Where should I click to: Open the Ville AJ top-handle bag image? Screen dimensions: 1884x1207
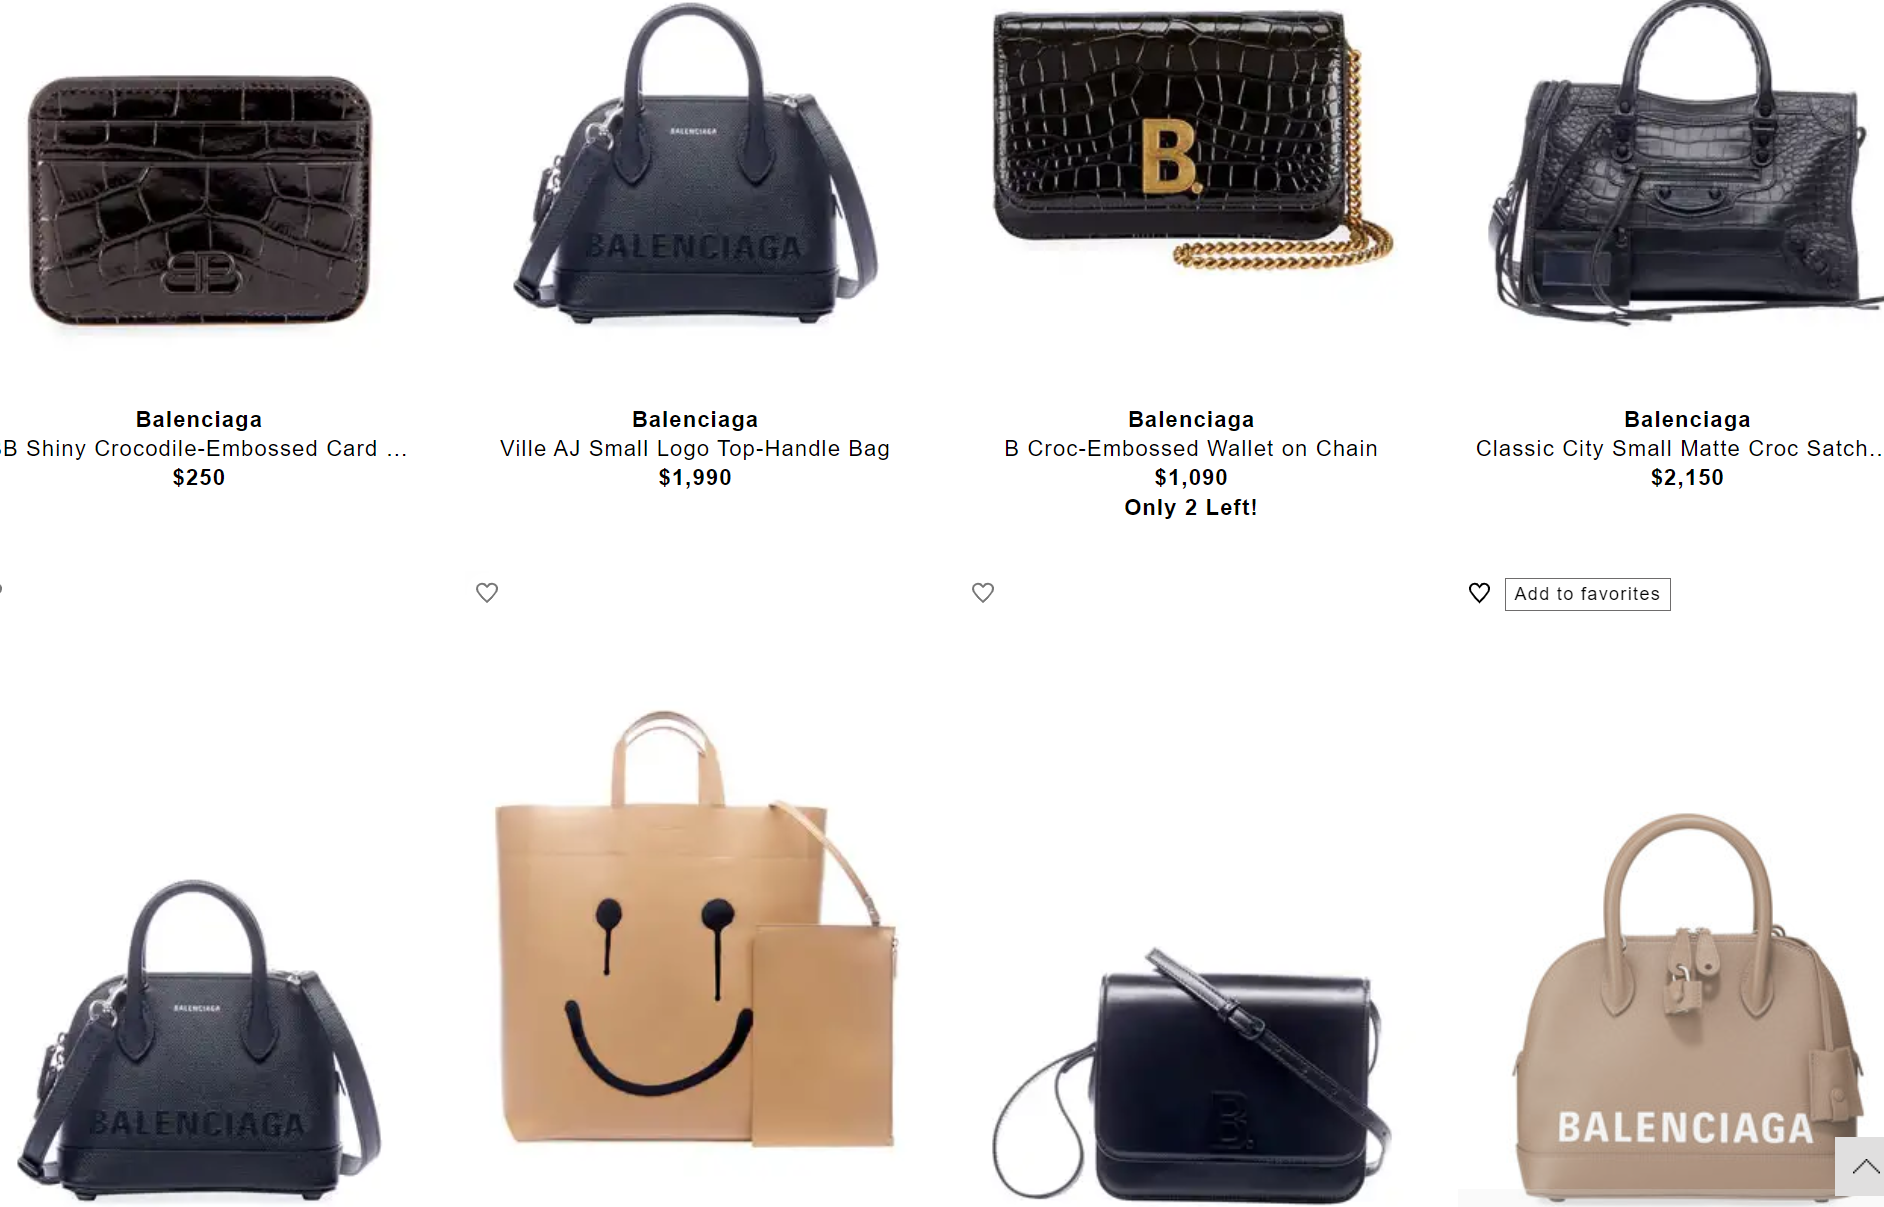(695, 165)
